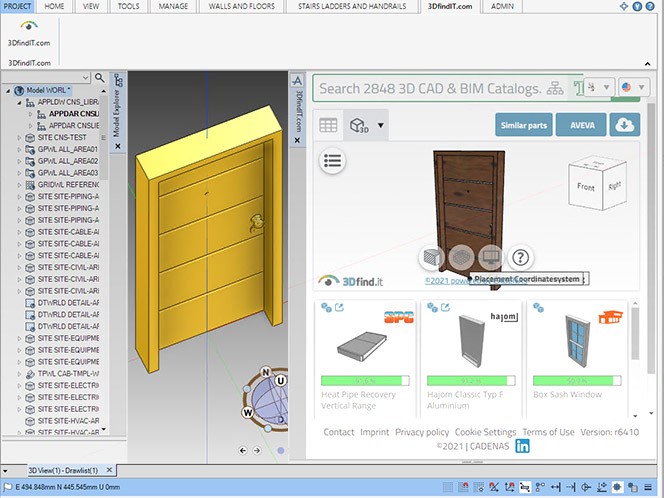Switch to the HOME ribbon tab

point(54,6)
